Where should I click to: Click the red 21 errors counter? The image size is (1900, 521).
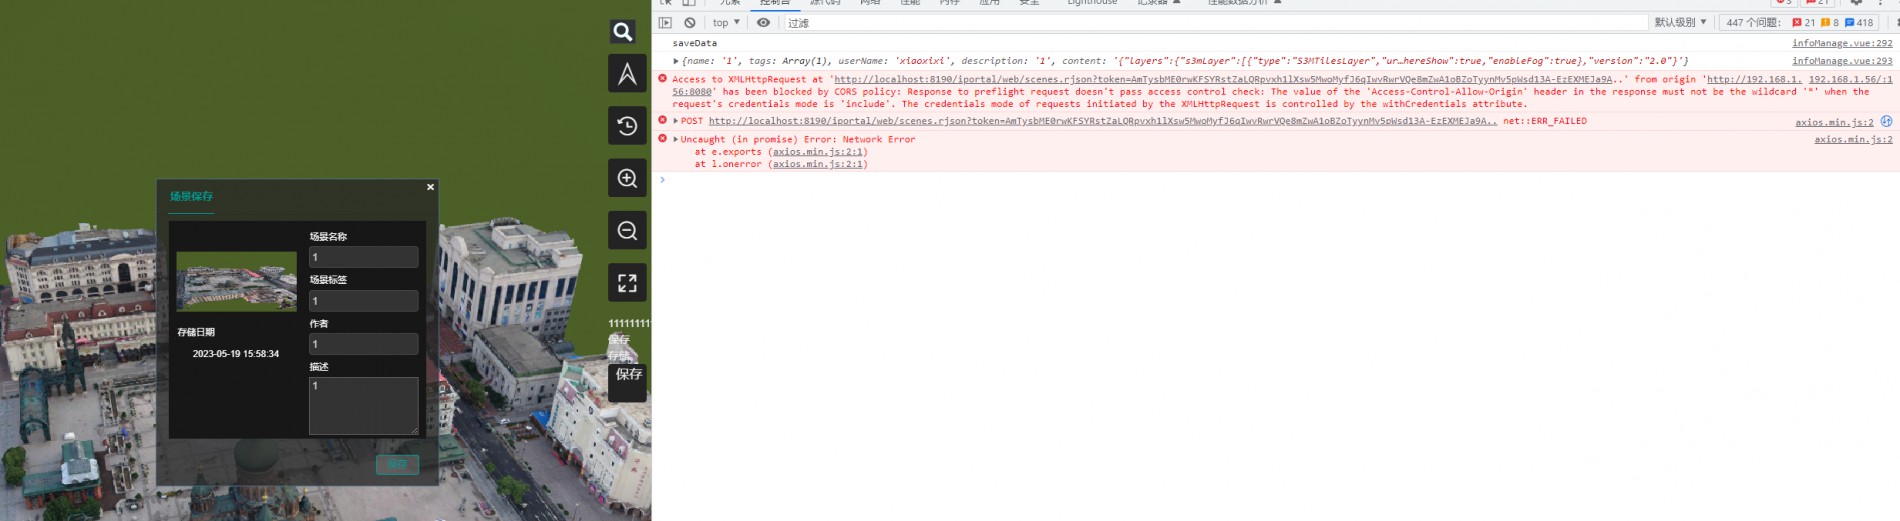coord(1803,22)
